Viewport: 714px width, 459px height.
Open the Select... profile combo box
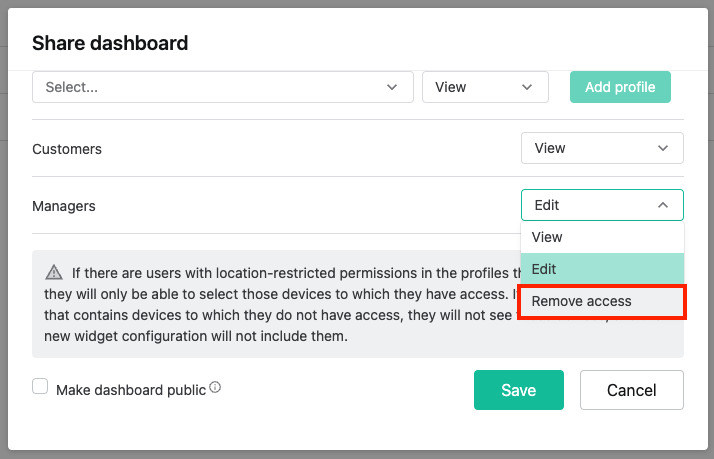(210, 87)
